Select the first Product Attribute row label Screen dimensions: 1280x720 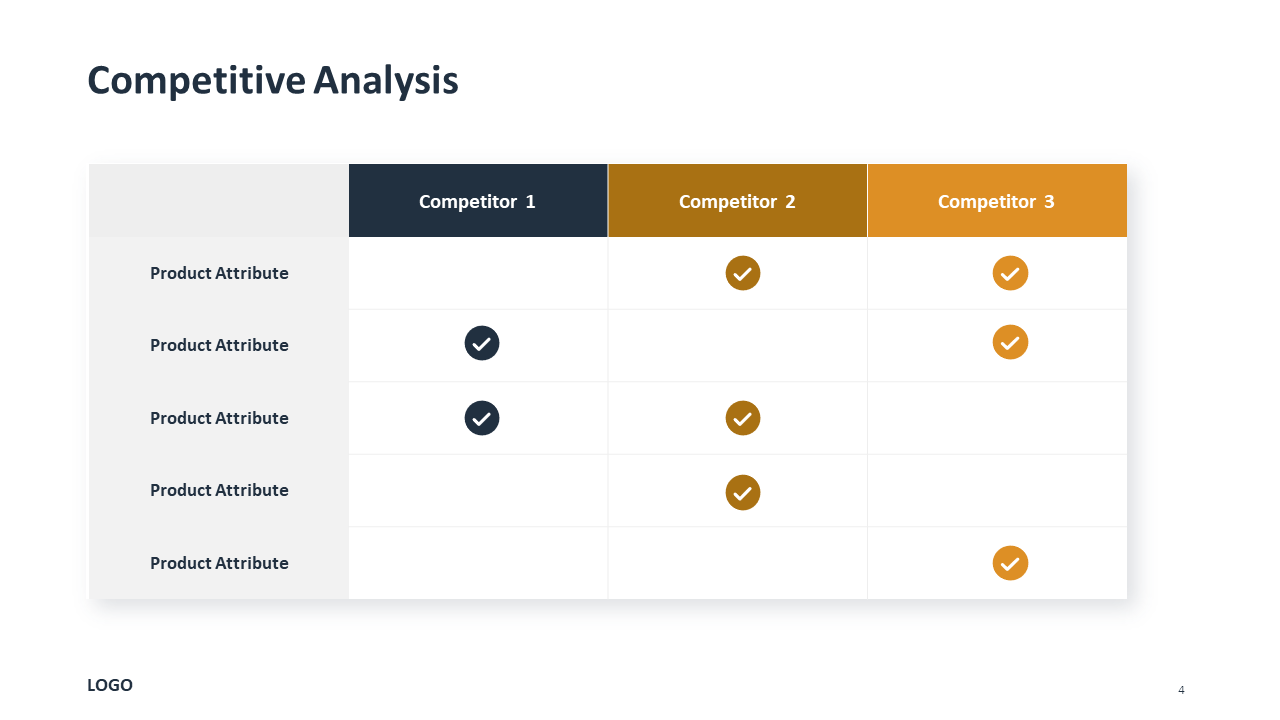219,273
